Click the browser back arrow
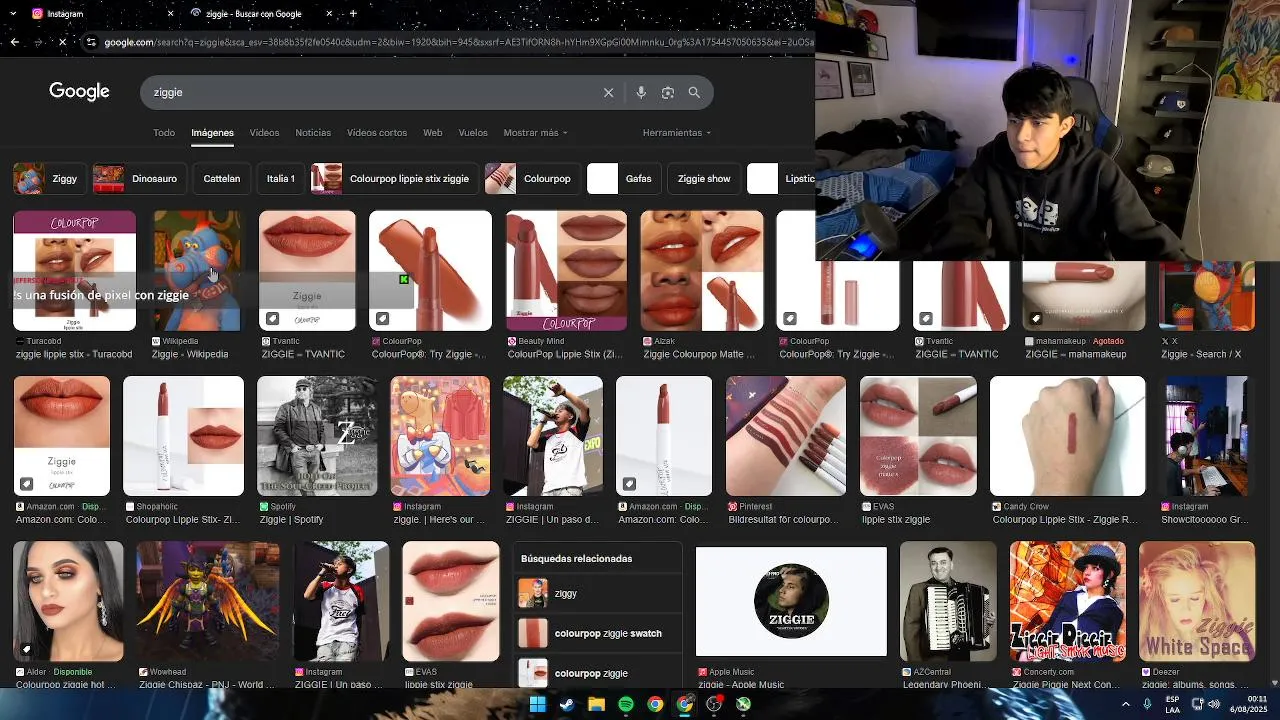The width and height of the screenshot is (1280, 720). (14, 42)
